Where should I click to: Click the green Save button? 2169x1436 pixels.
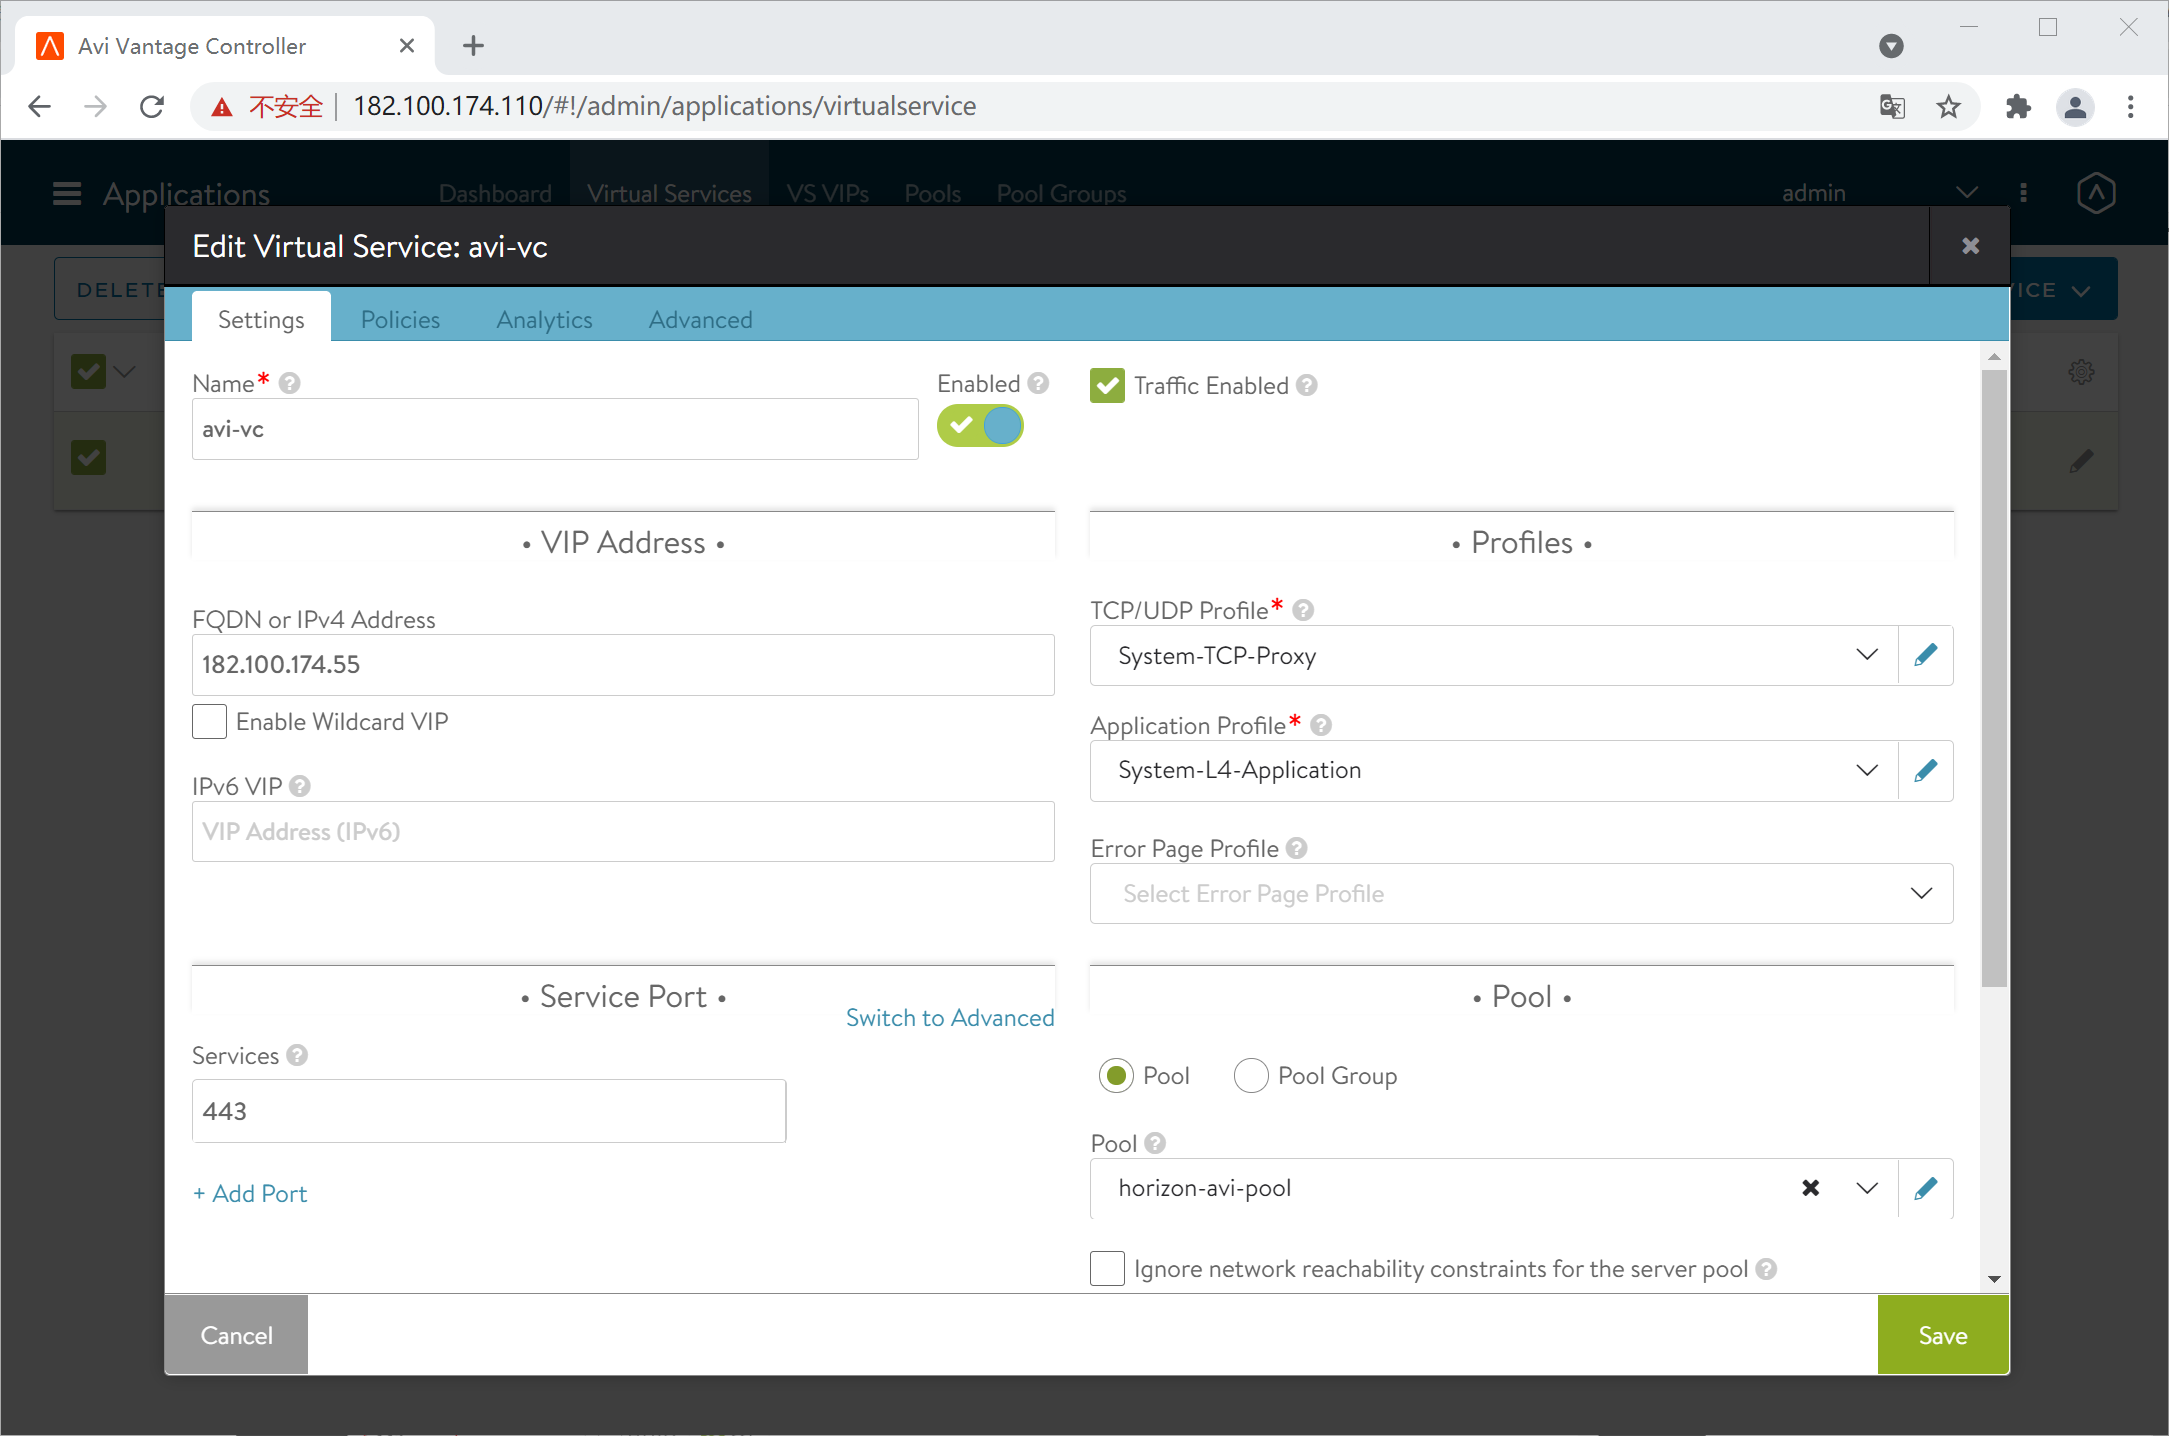click(x=1942, y=1335)
